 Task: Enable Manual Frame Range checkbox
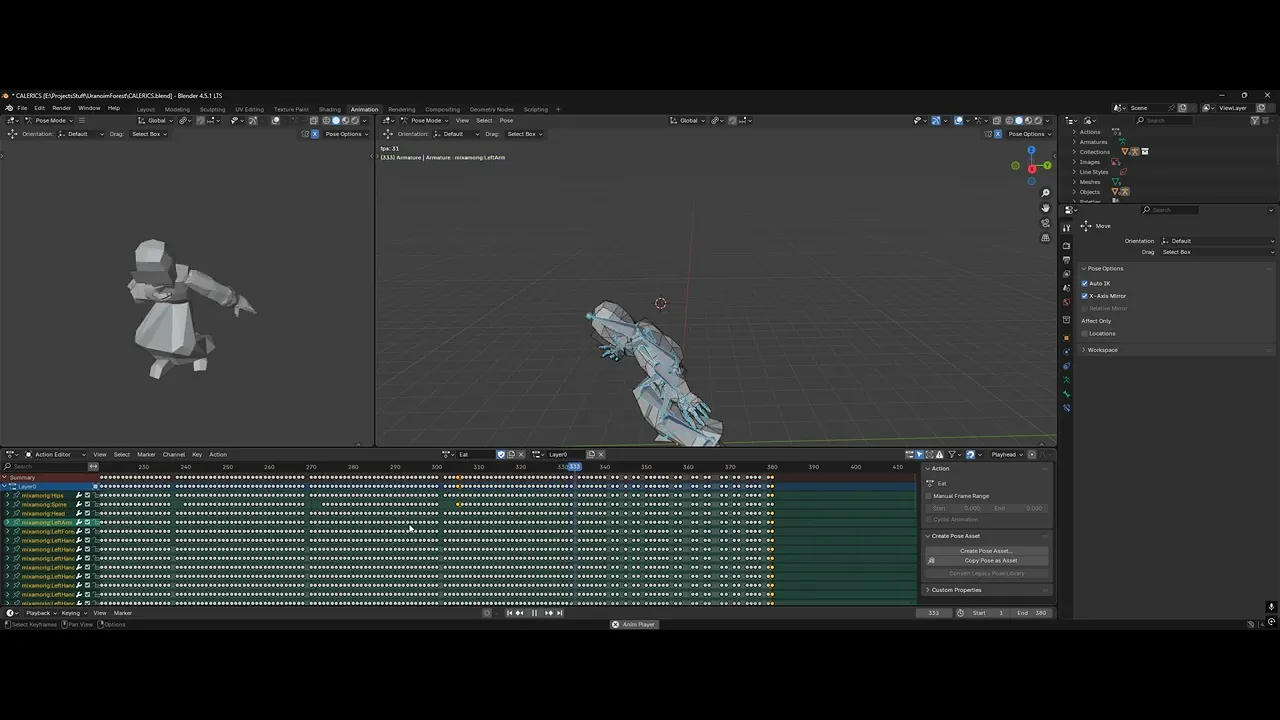click(928, 496)
